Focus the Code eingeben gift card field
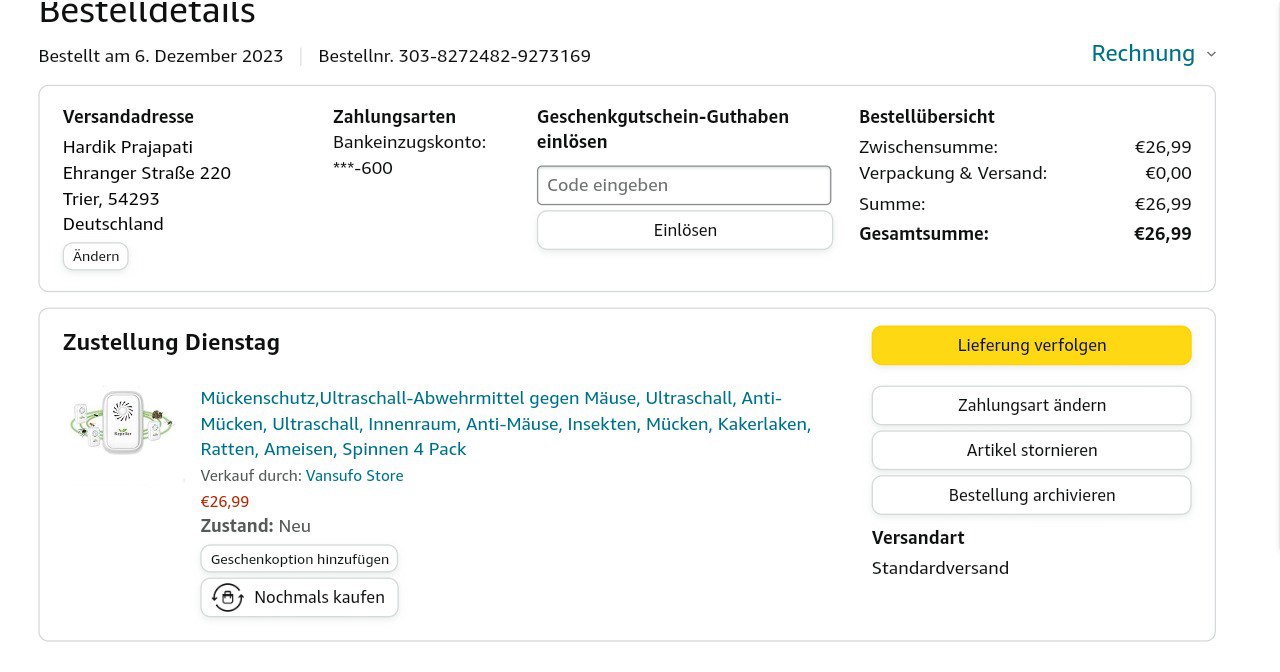Viewport: 1280px width, 672px height. [x=684, y=186]
